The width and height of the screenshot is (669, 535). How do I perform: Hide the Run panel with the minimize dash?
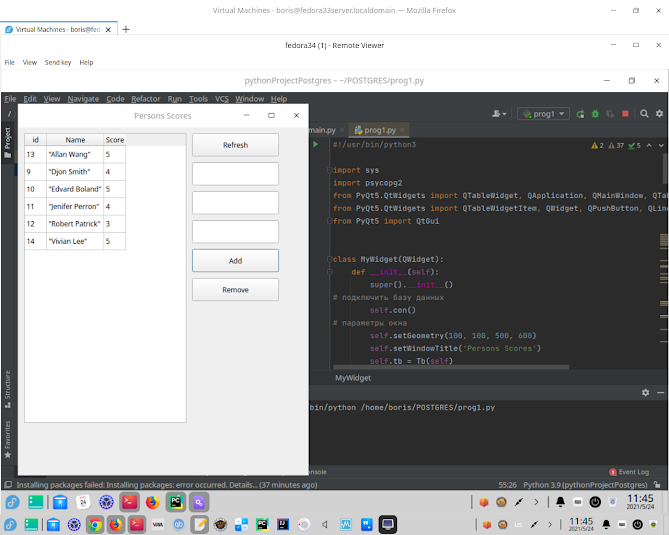[660, 393]
